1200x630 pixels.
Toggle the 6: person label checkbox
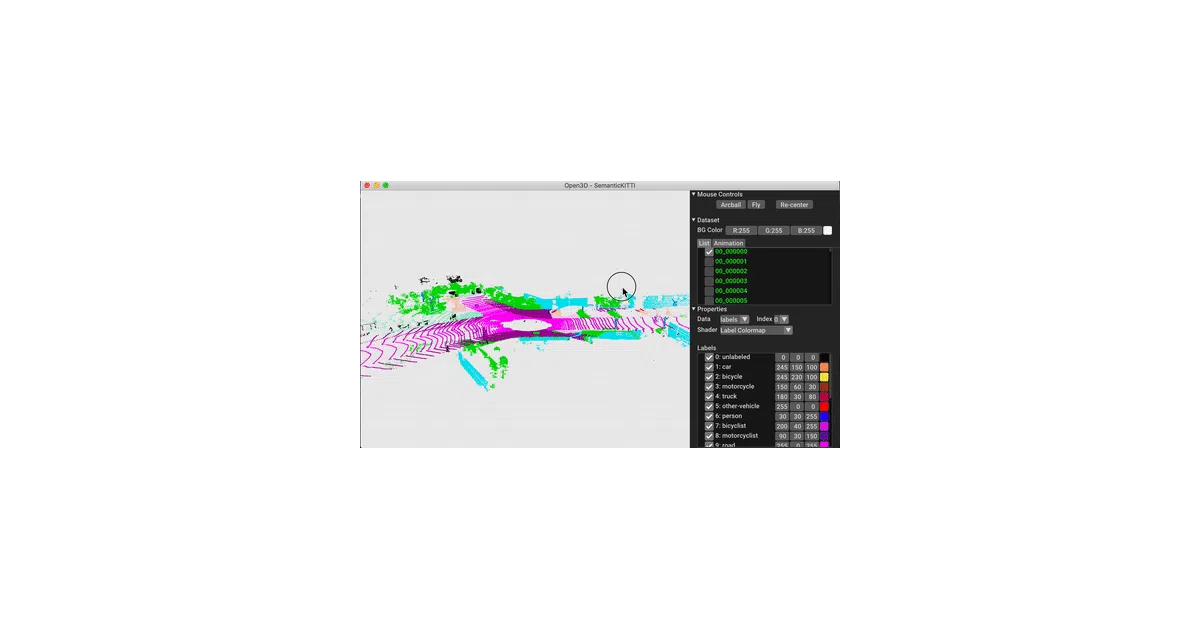click(x=709, y=416)
